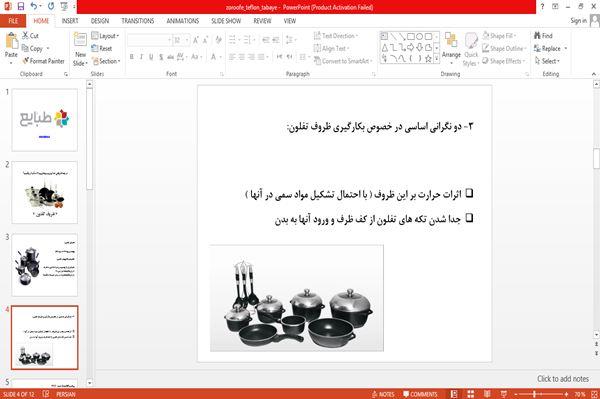The image size is (600, 399).
Task: Toggle Underline formatting
Action: coord(151,57)
